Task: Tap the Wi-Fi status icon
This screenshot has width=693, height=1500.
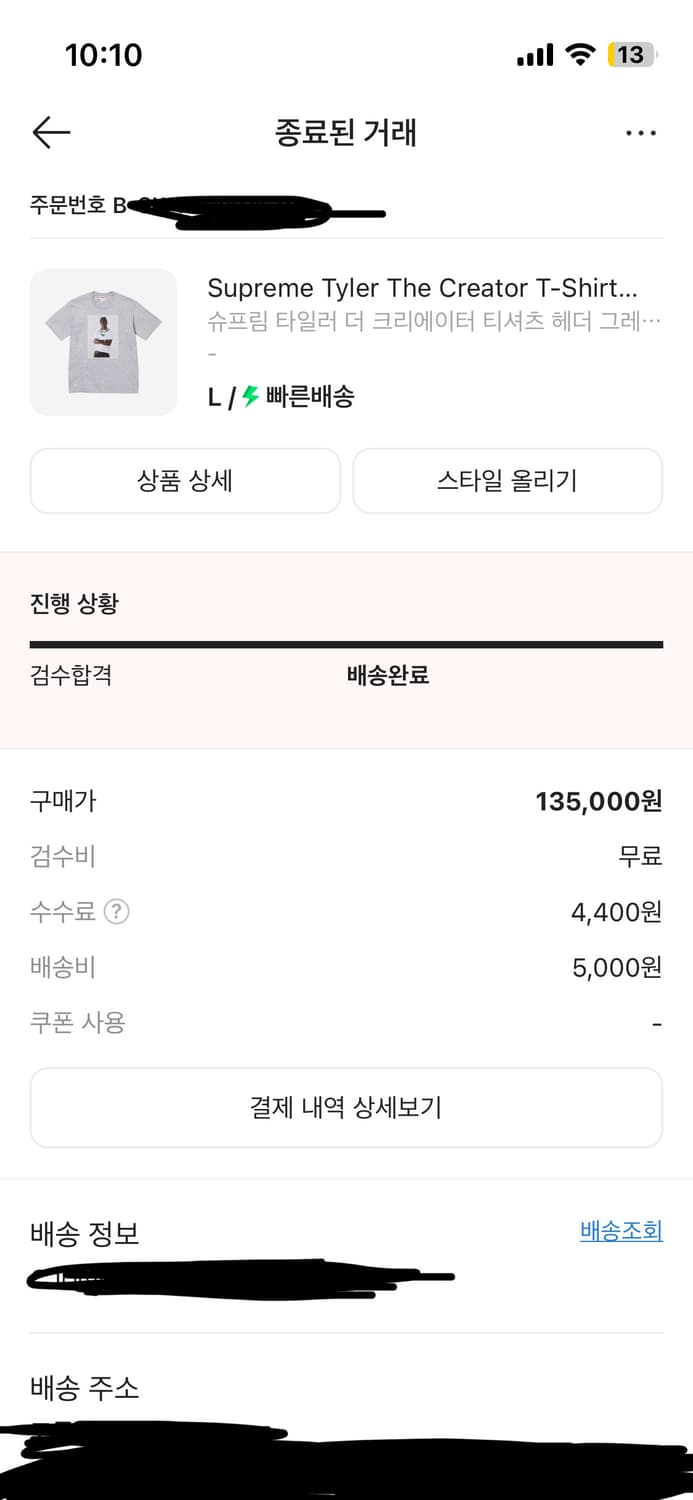Action: 579,54
